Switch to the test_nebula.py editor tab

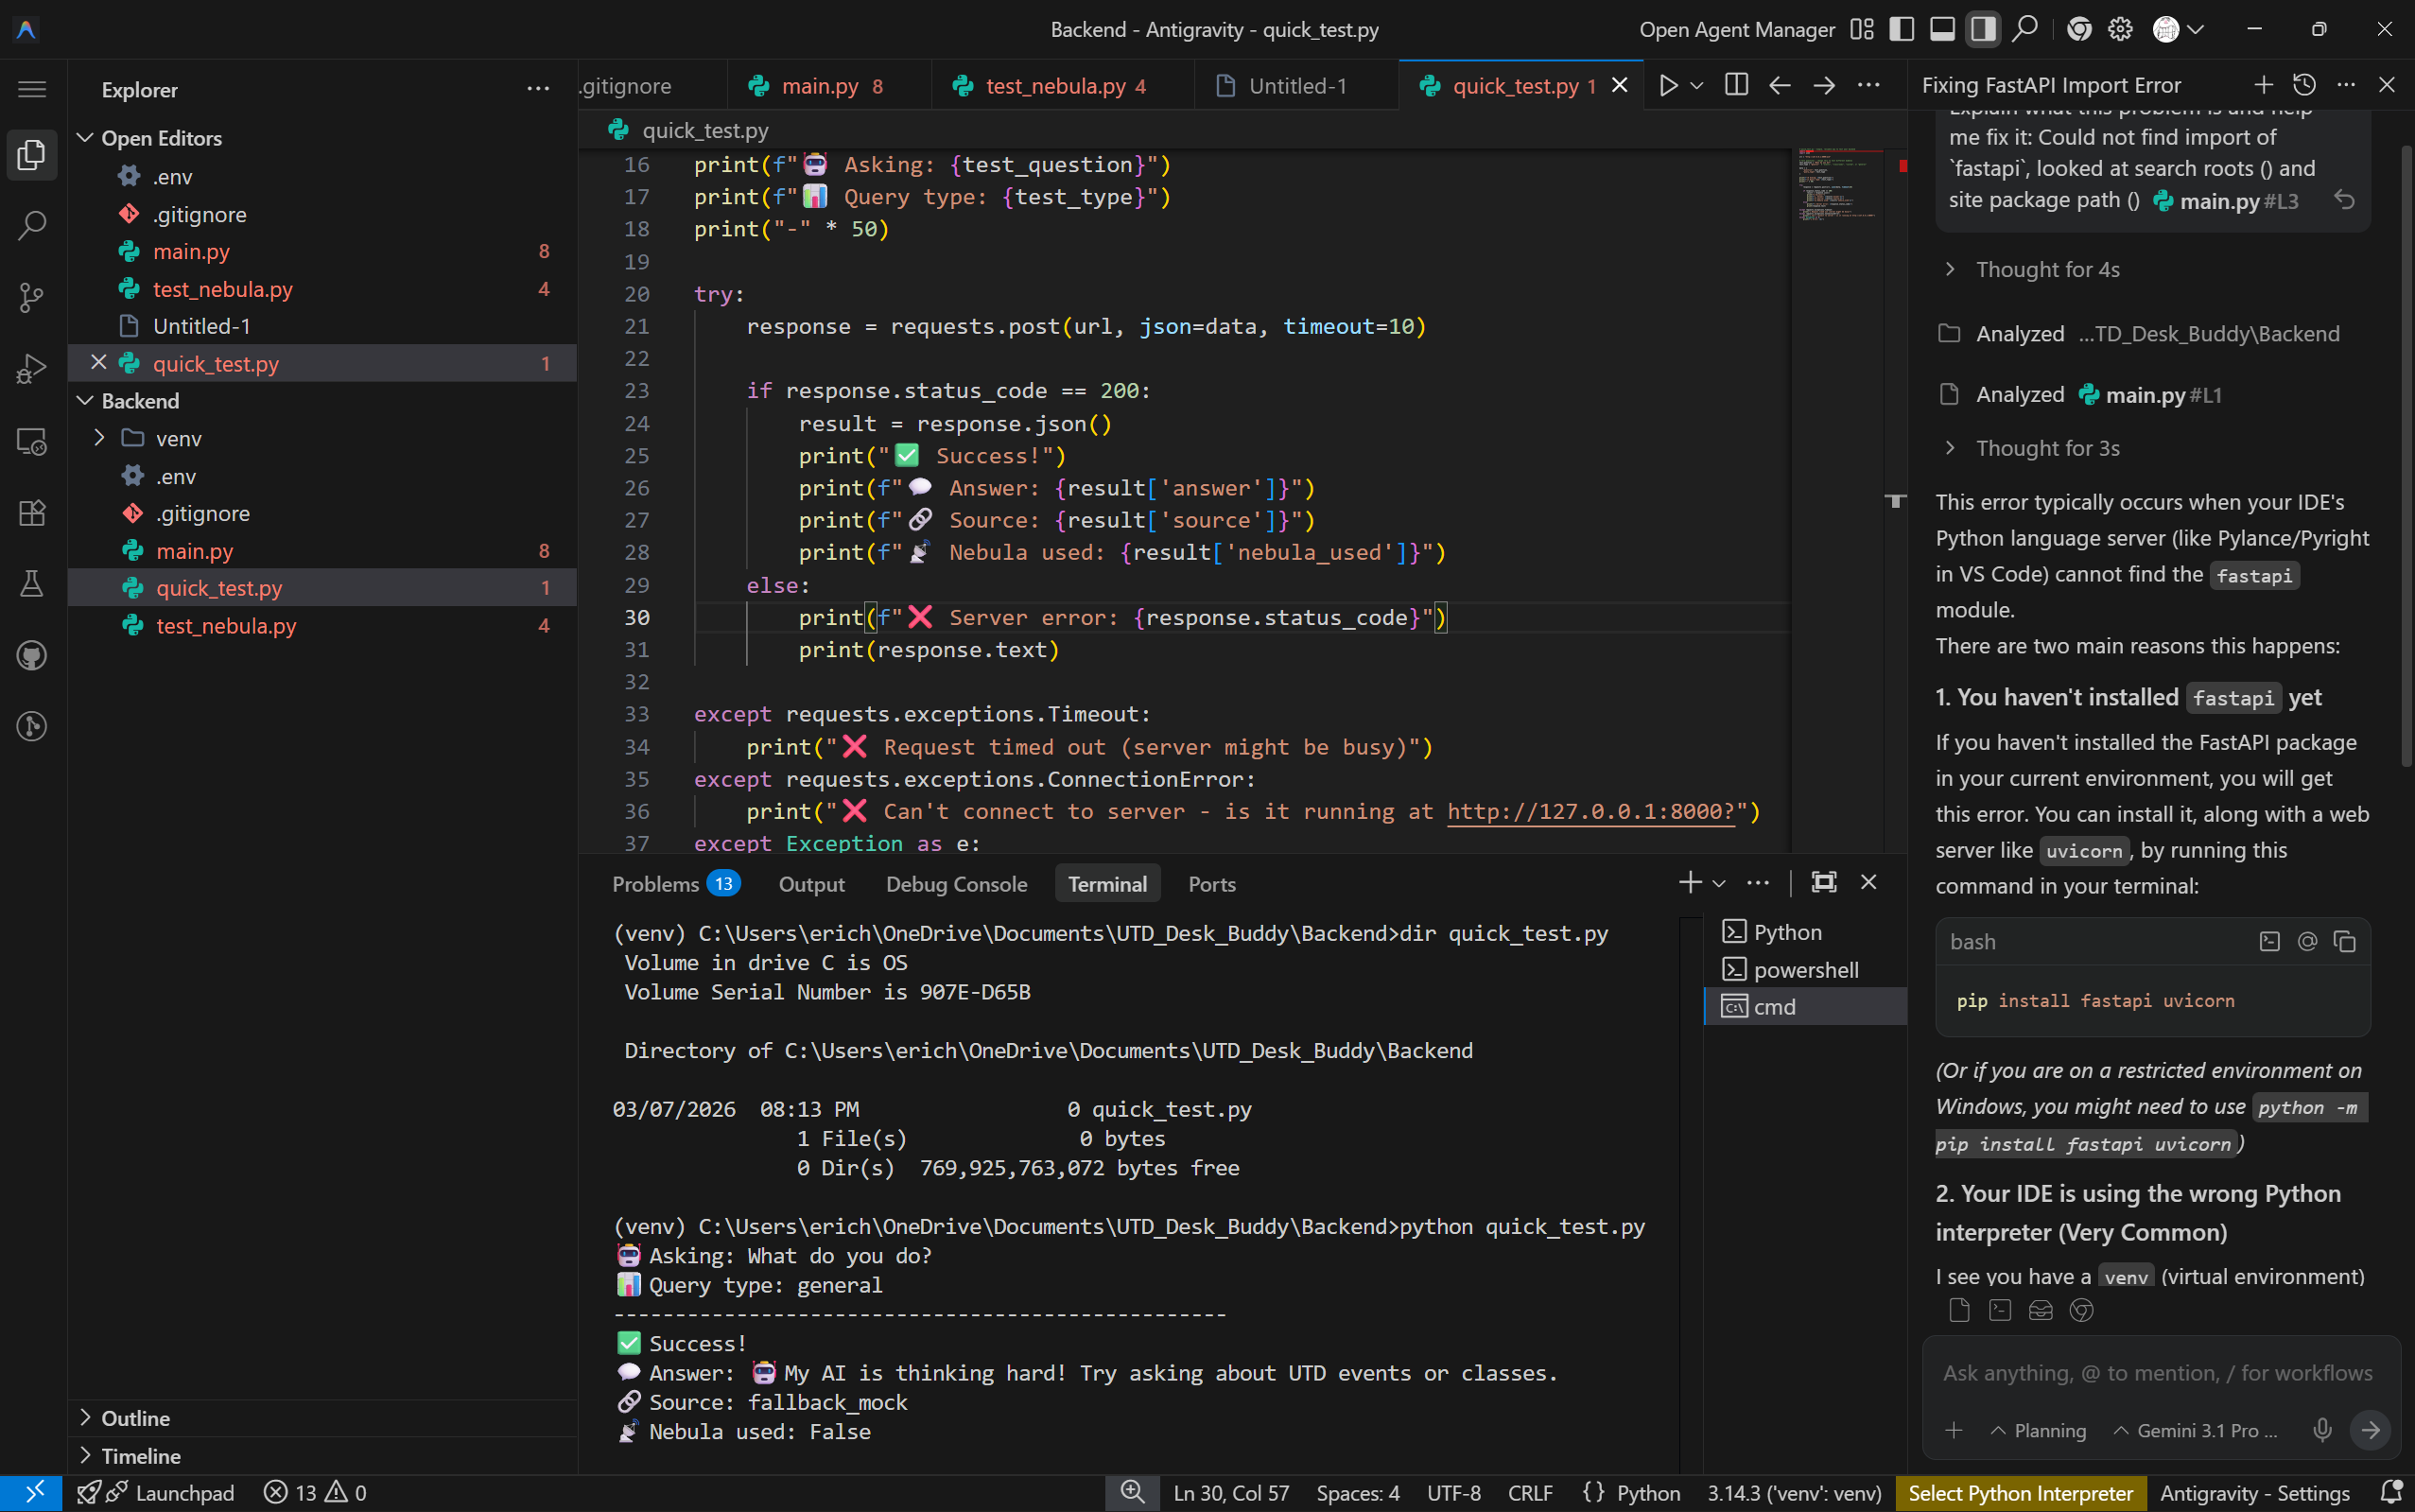click(1055, 86)
